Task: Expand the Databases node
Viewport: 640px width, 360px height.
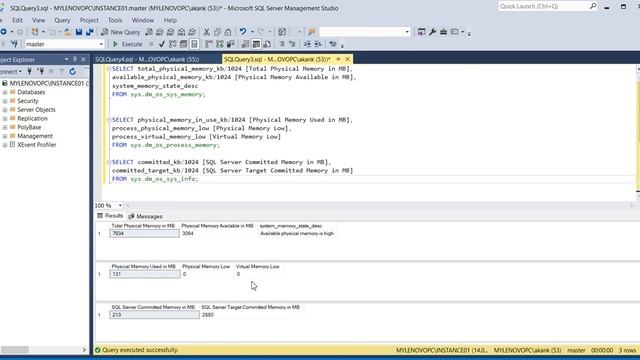Action: pos(5,92)
